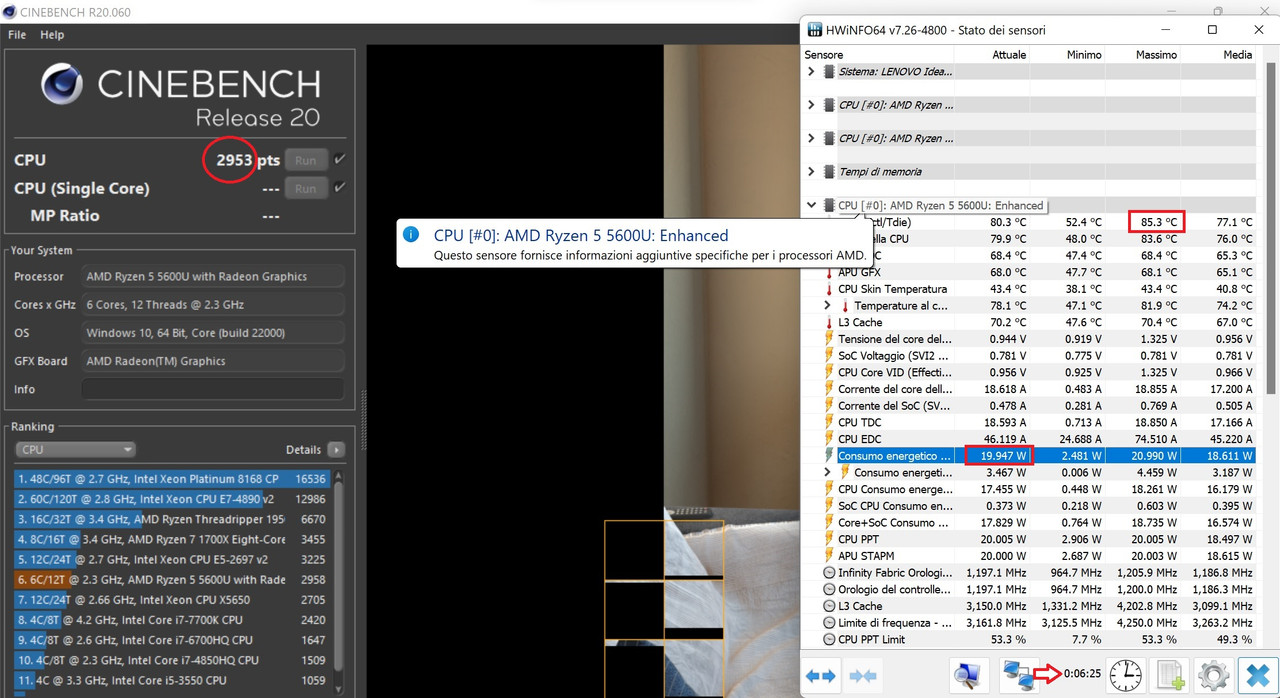This screenshot has width=1280, height=698.
Task: Click the Minimo column header
Action: click(1084, 54)
